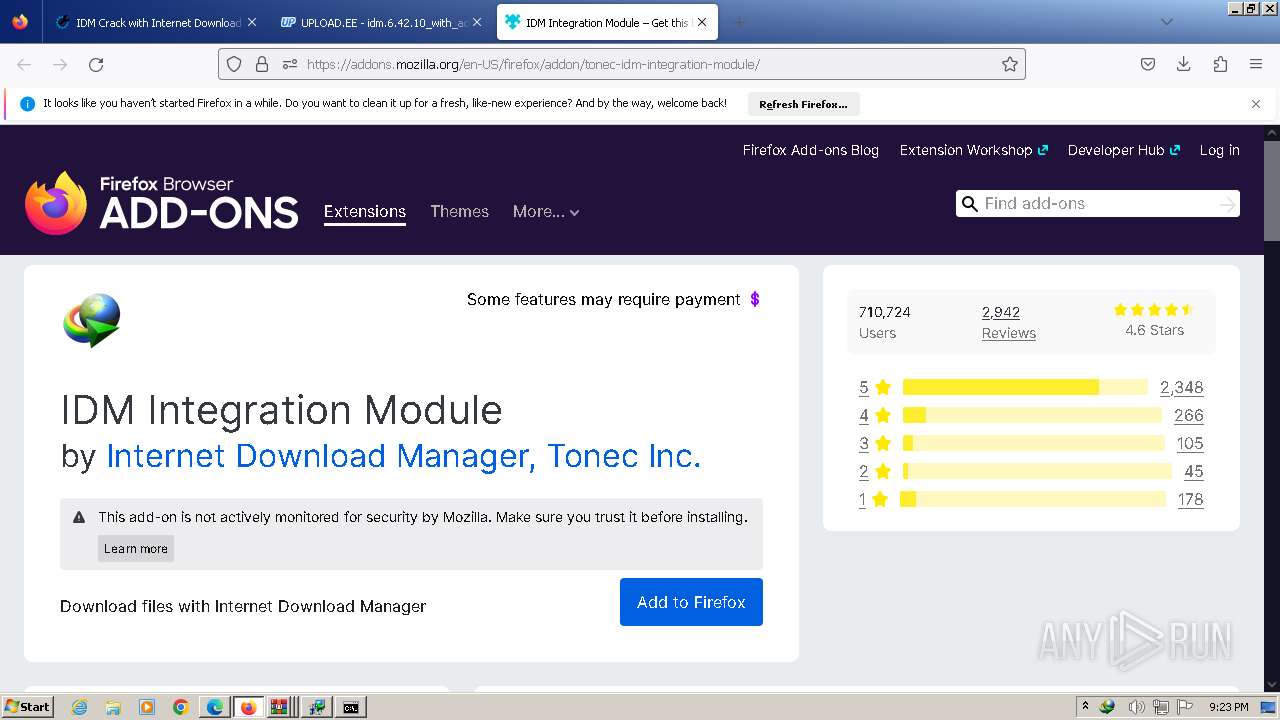Viewport: 1280px width, 720px height.
Task: Click the IDM add-on globe icon
Action: [x=92, y=320]
